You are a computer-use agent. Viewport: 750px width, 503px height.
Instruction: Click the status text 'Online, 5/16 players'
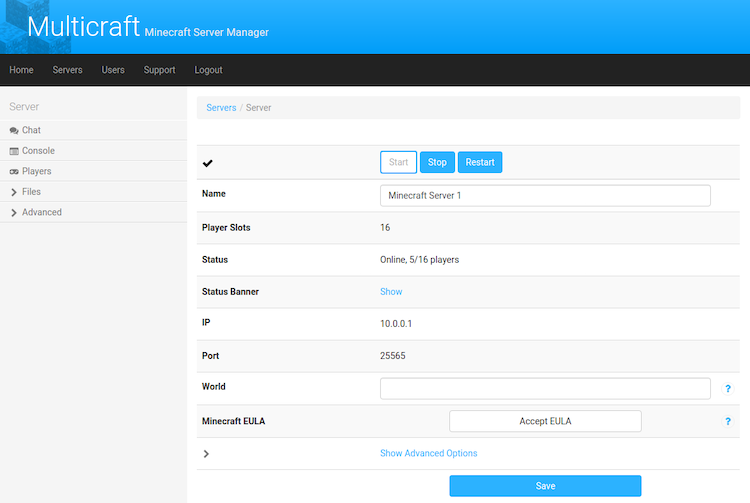[x=419, y=260]
